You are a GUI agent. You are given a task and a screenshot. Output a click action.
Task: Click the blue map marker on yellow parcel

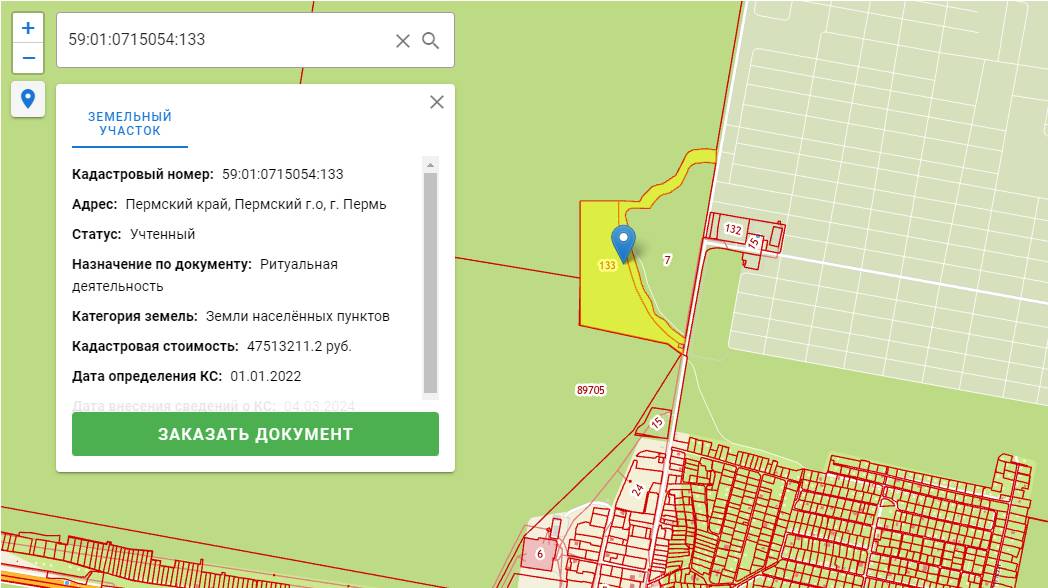624,241
